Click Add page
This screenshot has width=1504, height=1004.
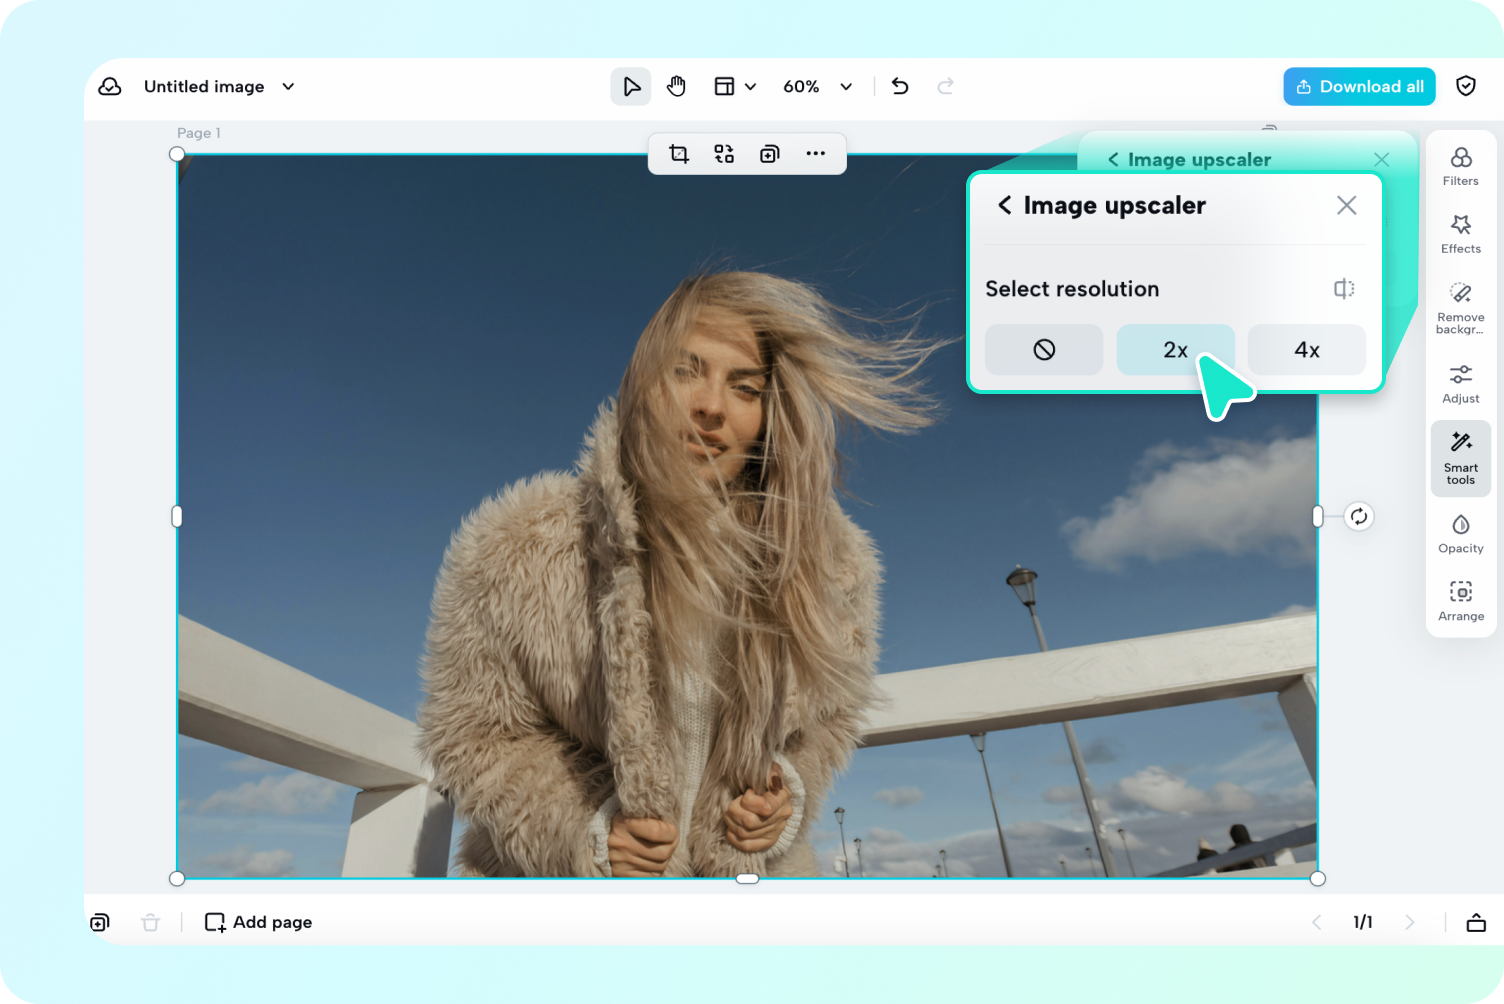[x=259, y=922]
